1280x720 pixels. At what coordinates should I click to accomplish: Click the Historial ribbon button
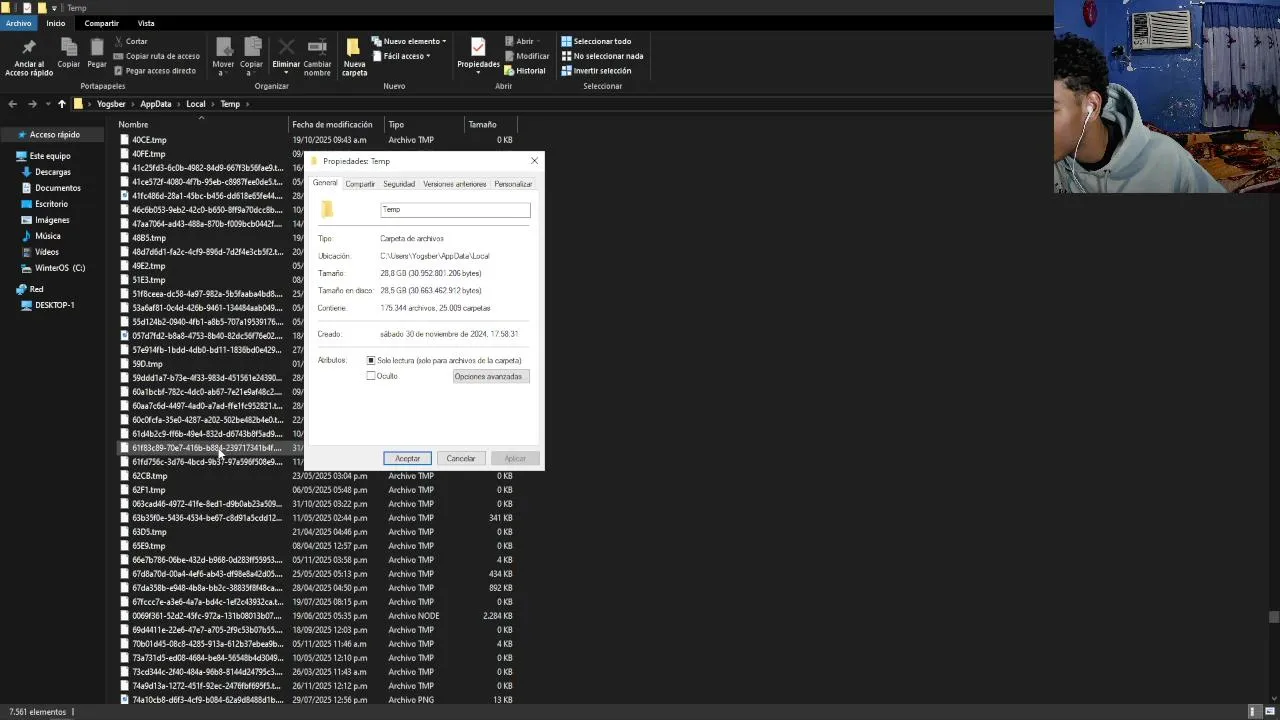pyautogui.click(x=525, y=71)
